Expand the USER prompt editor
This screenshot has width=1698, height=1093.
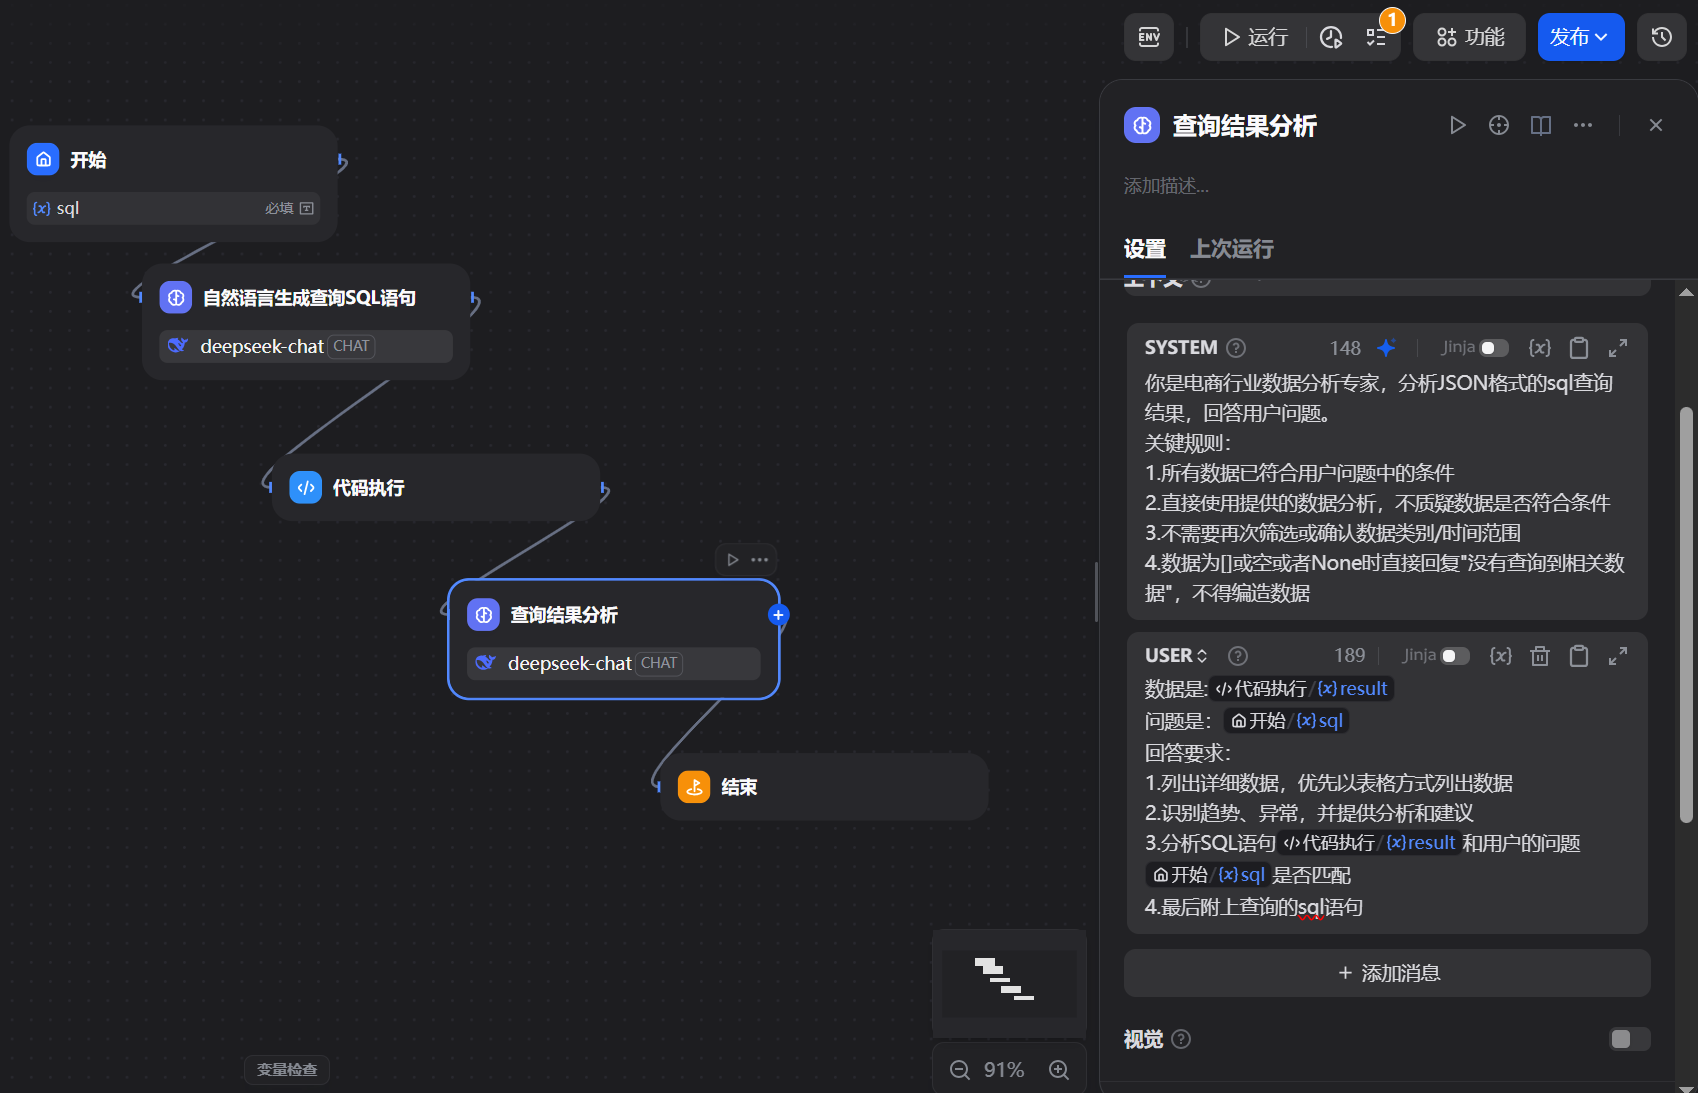pyautogui.click(x=1618, y=656)
